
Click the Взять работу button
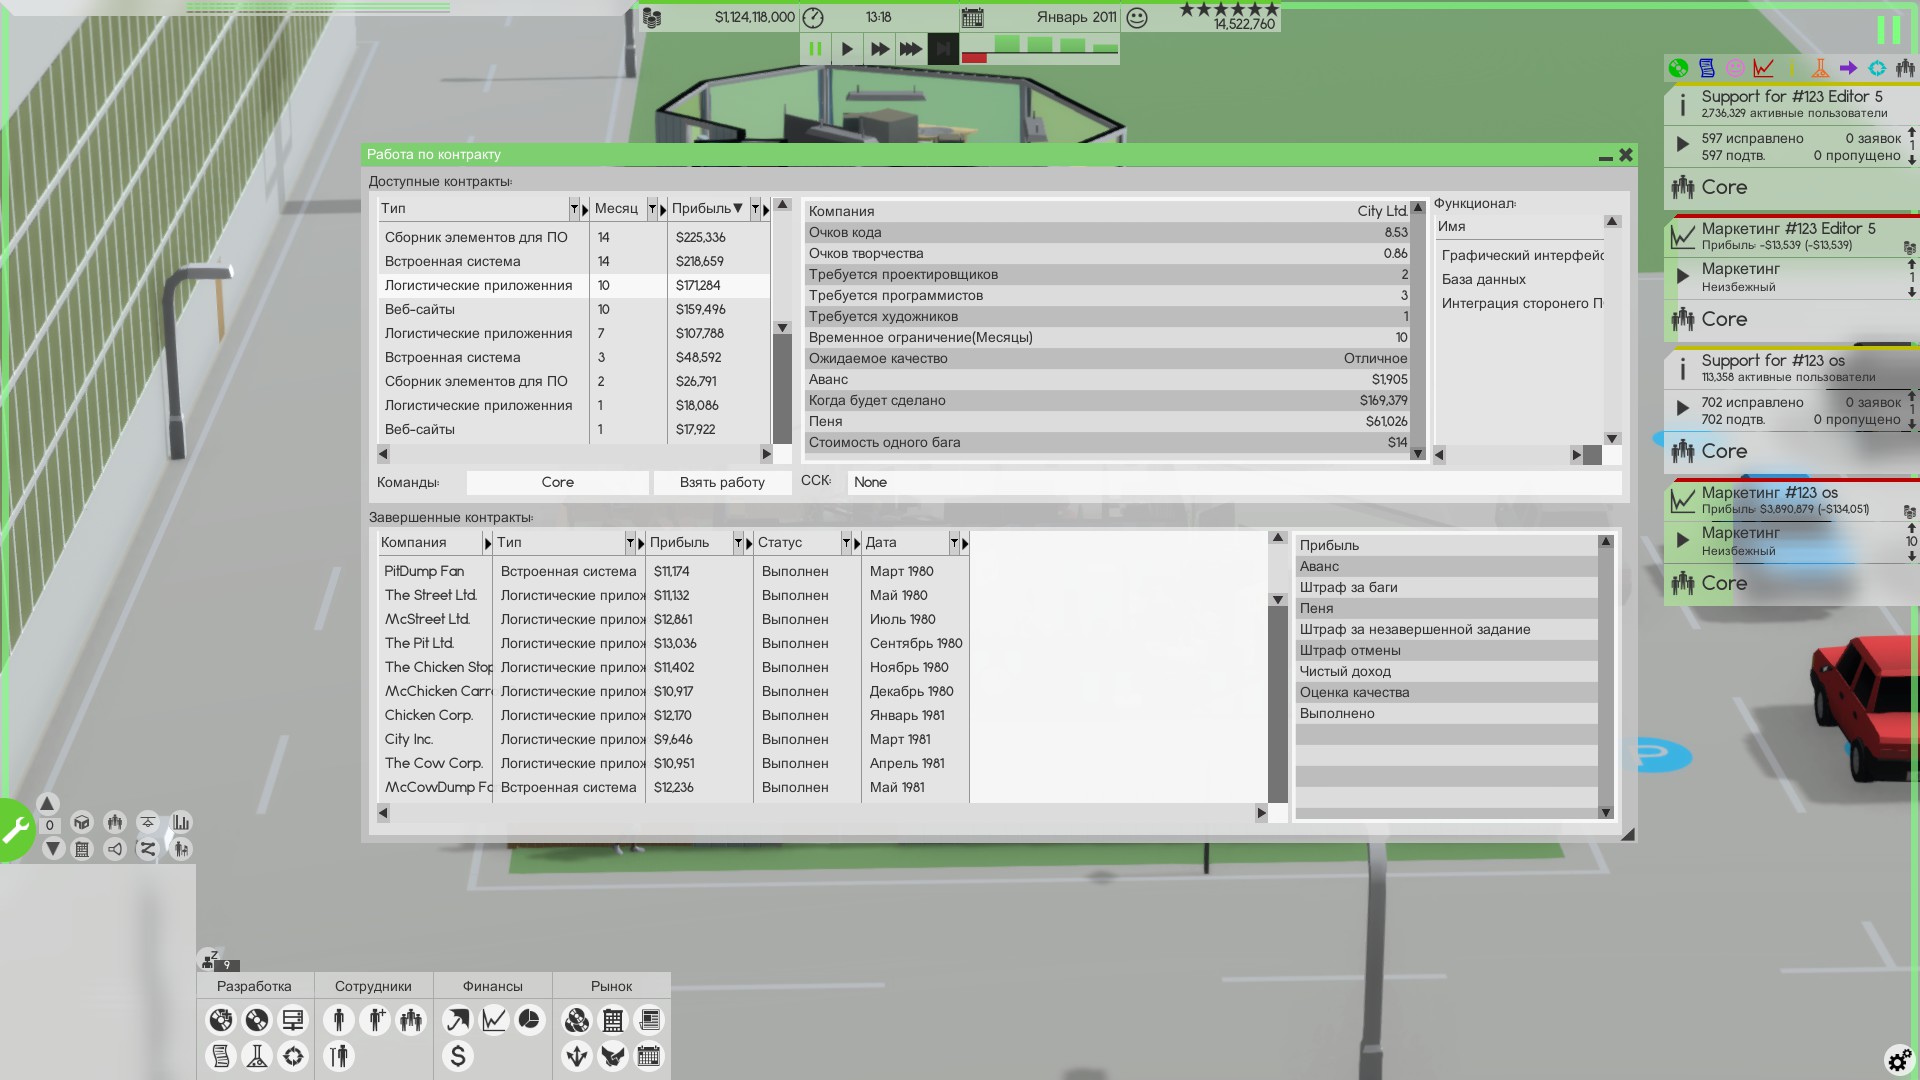click(x=721, y=482)
